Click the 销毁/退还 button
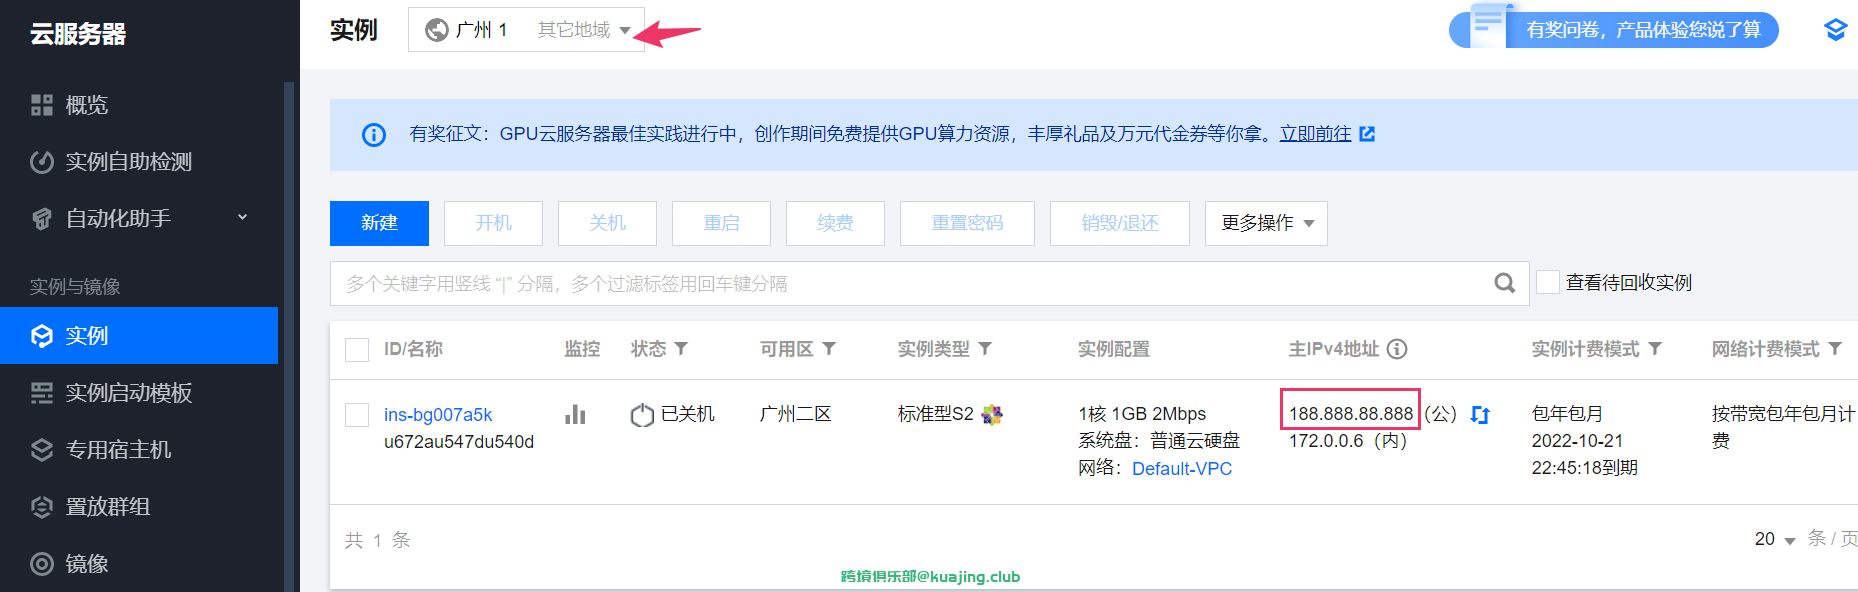This screenshot has height=592, width=1858. pos(1120,223)
